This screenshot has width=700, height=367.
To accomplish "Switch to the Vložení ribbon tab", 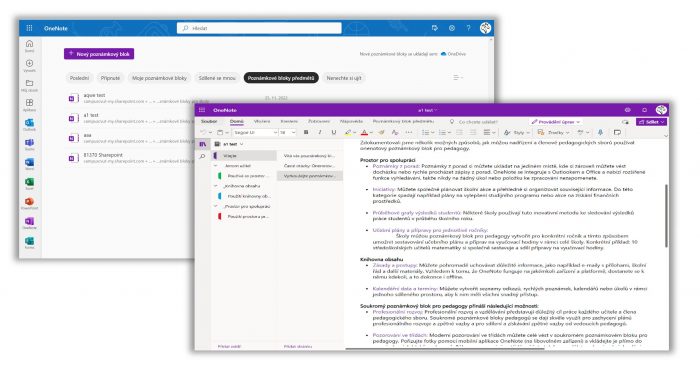I will 262,121.
